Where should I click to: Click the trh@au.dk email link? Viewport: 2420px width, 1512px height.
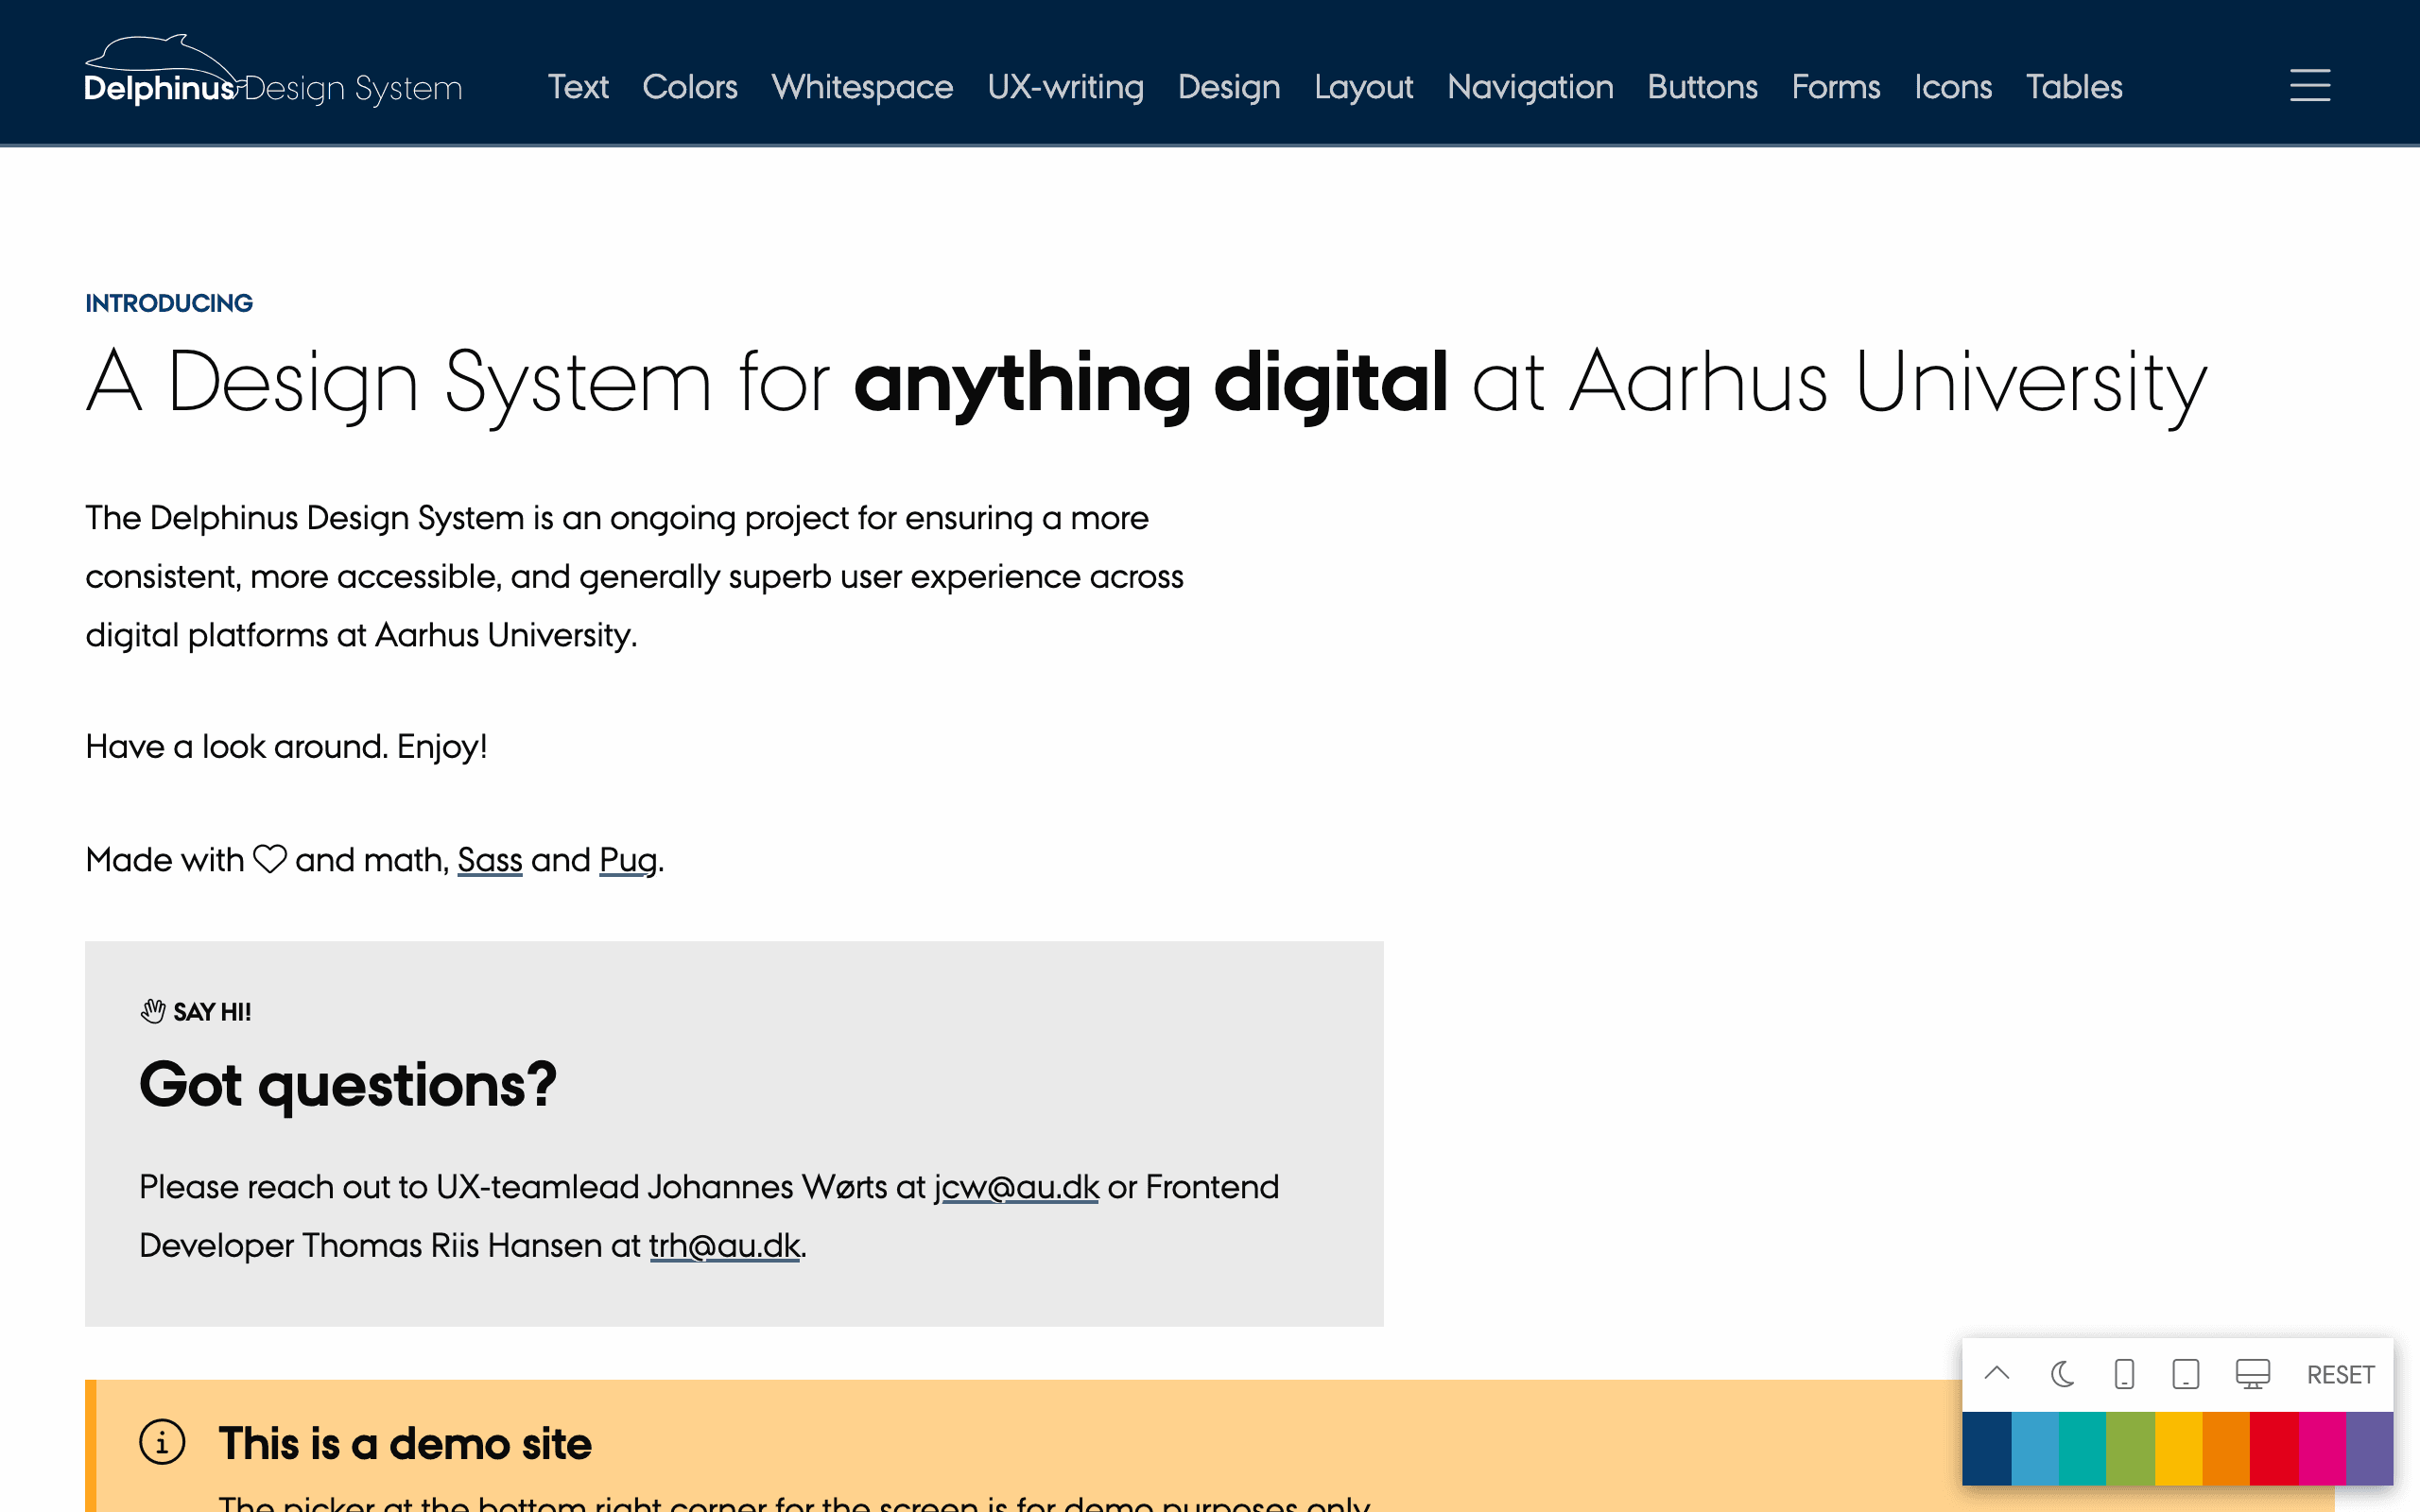[x=725, y=1246]
